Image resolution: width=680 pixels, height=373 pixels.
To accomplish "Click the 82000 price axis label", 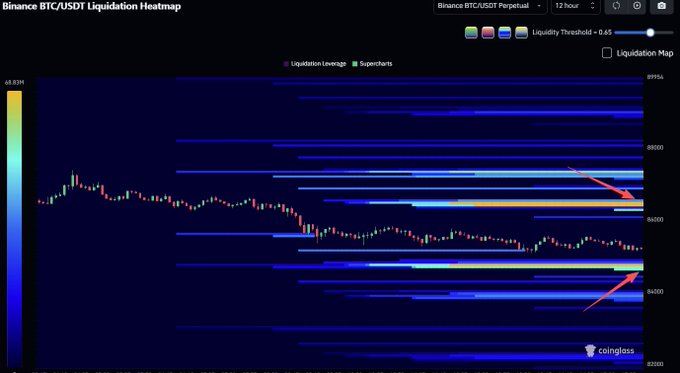I will (655, 363).
